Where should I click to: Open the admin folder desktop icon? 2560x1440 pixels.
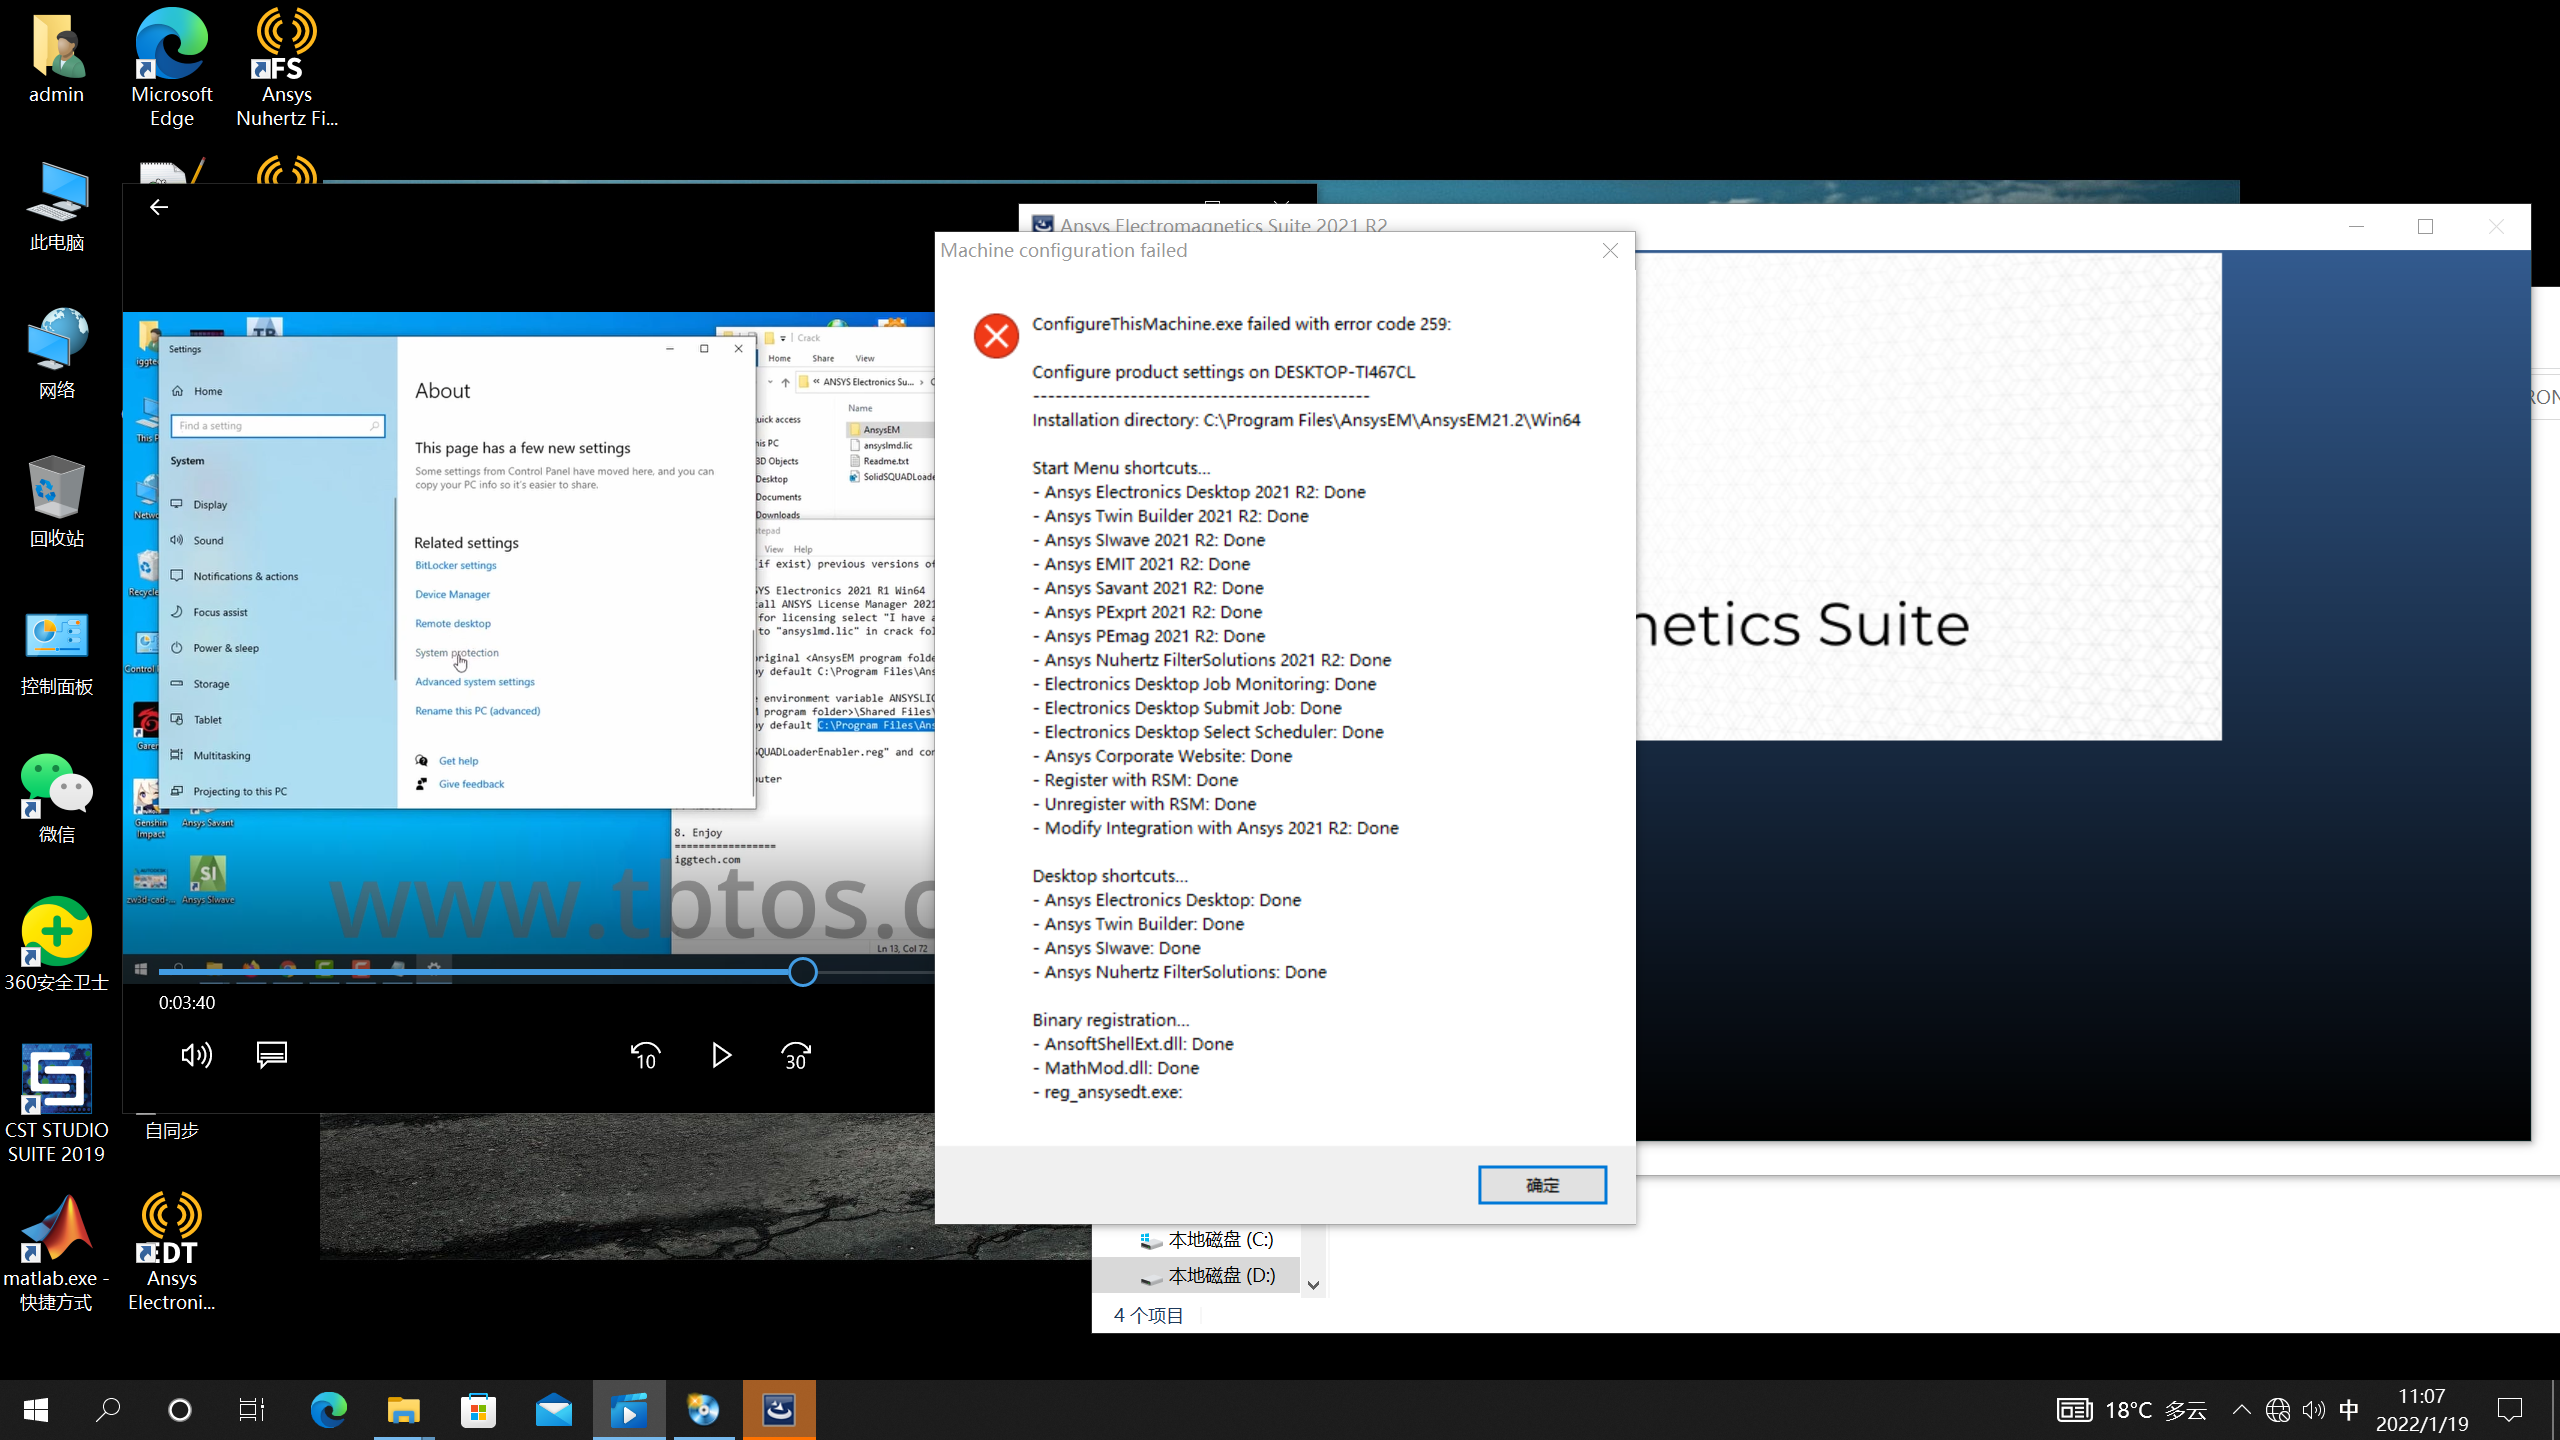tap(56, 58)
